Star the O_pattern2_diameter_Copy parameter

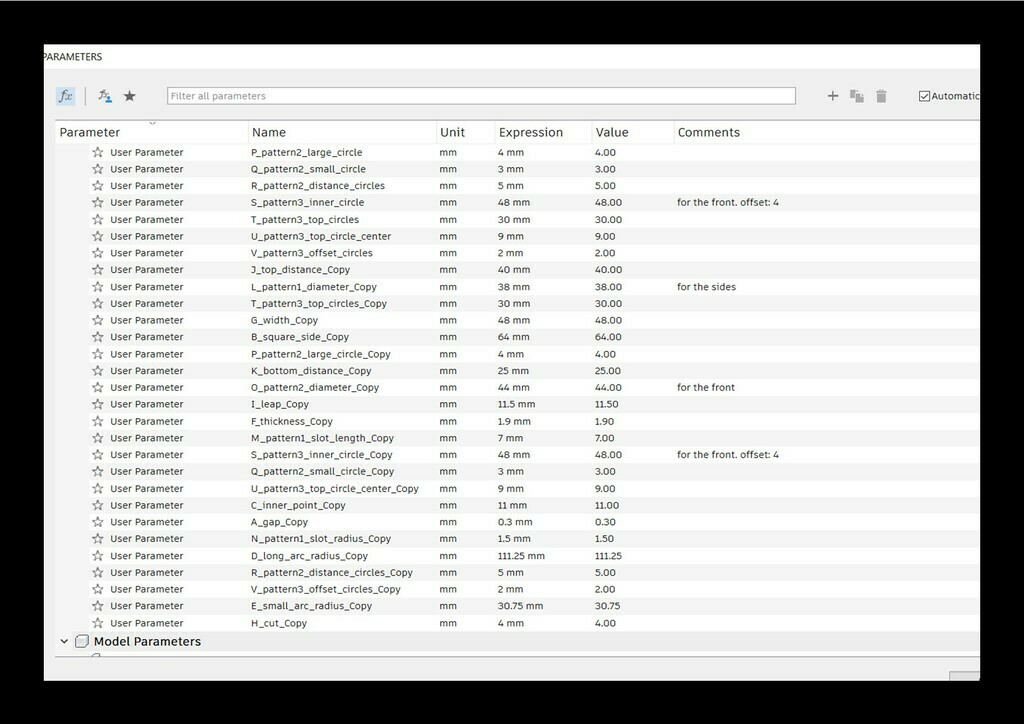tap(98, 387)
